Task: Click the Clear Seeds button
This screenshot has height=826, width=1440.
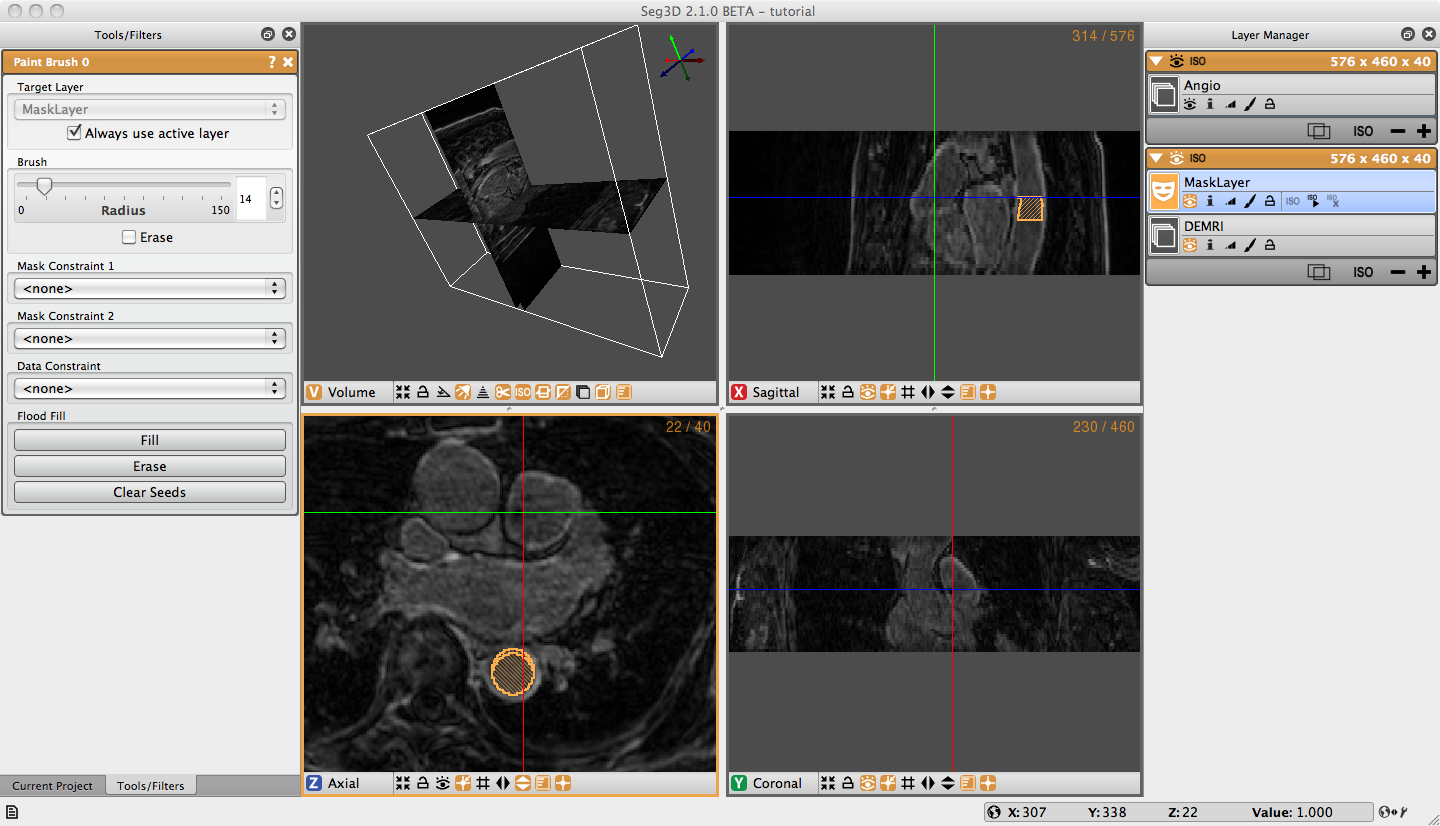Action: (150, 492)
